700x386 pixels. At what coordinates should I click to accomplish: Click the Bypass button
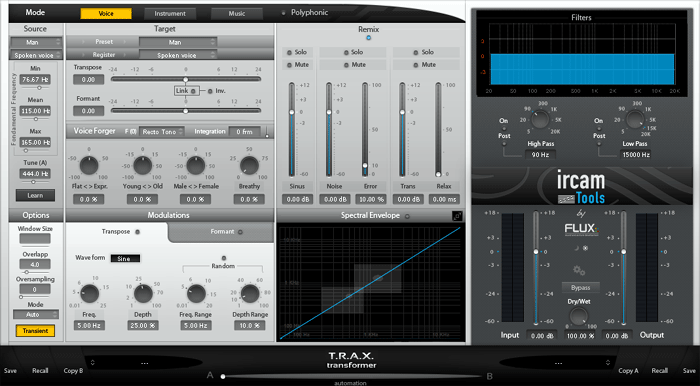click(x=580, y=287)
